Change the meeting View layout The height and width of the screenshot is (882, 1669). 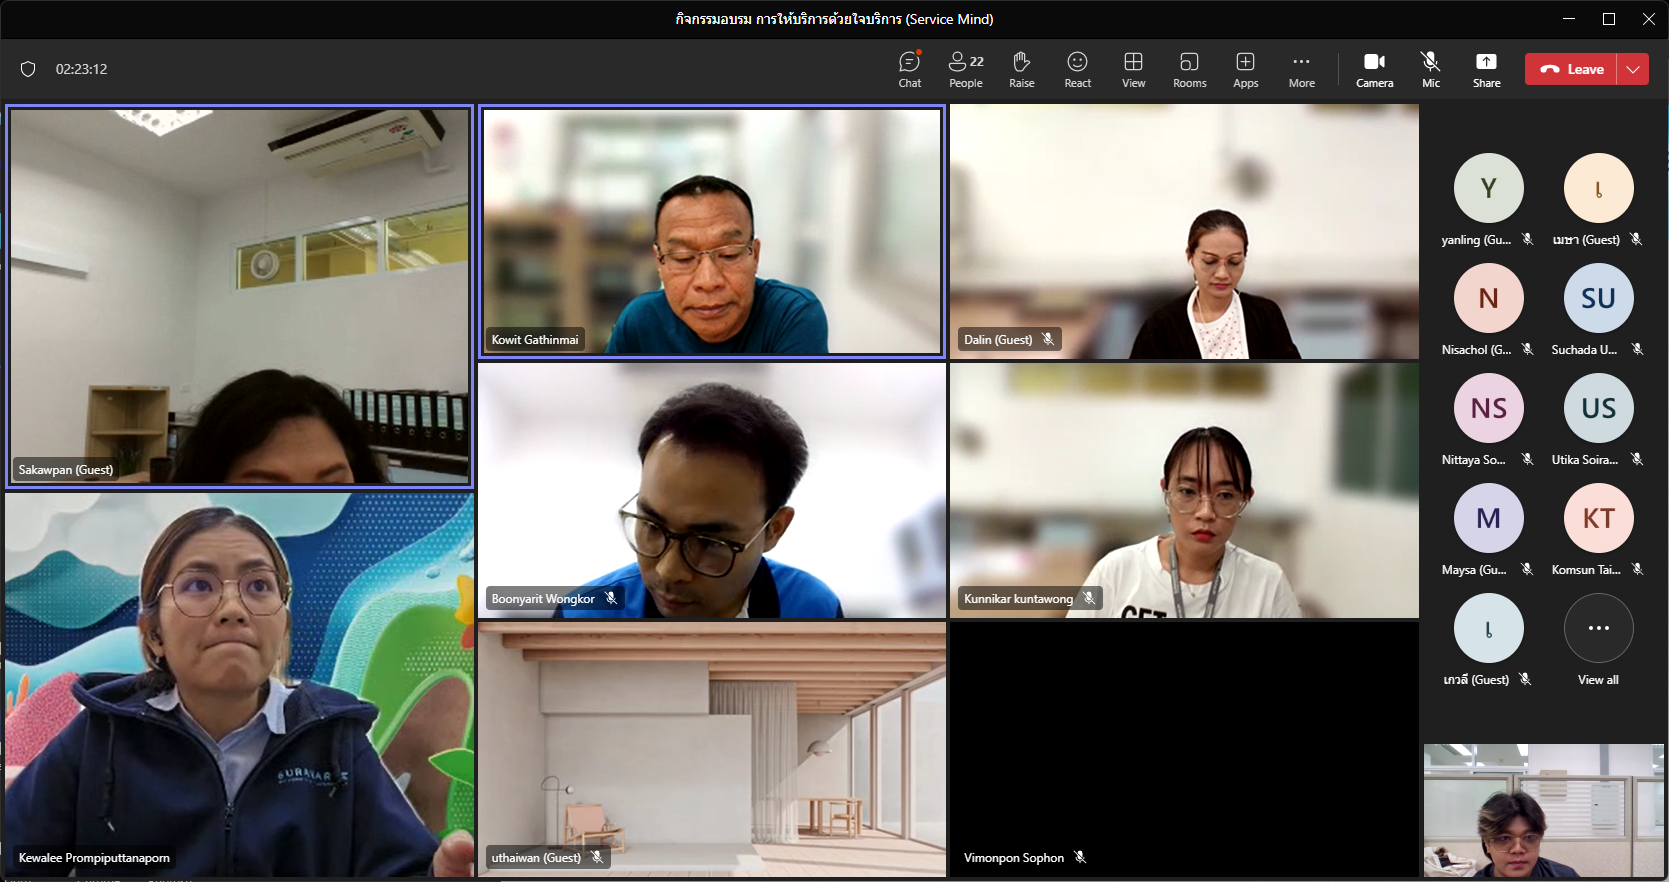pyautogui.click(x=1133, y=69)
